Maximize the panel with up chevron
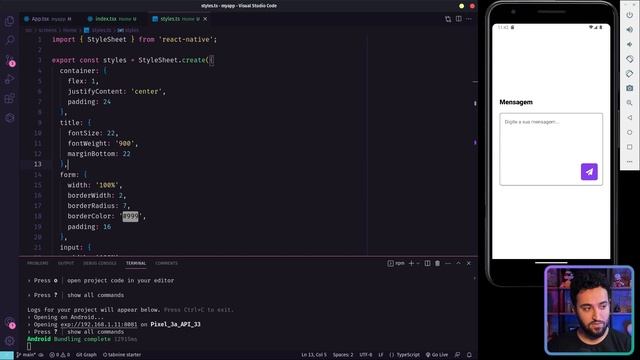Screen dimensions: 640x360 tap(458, 263)
